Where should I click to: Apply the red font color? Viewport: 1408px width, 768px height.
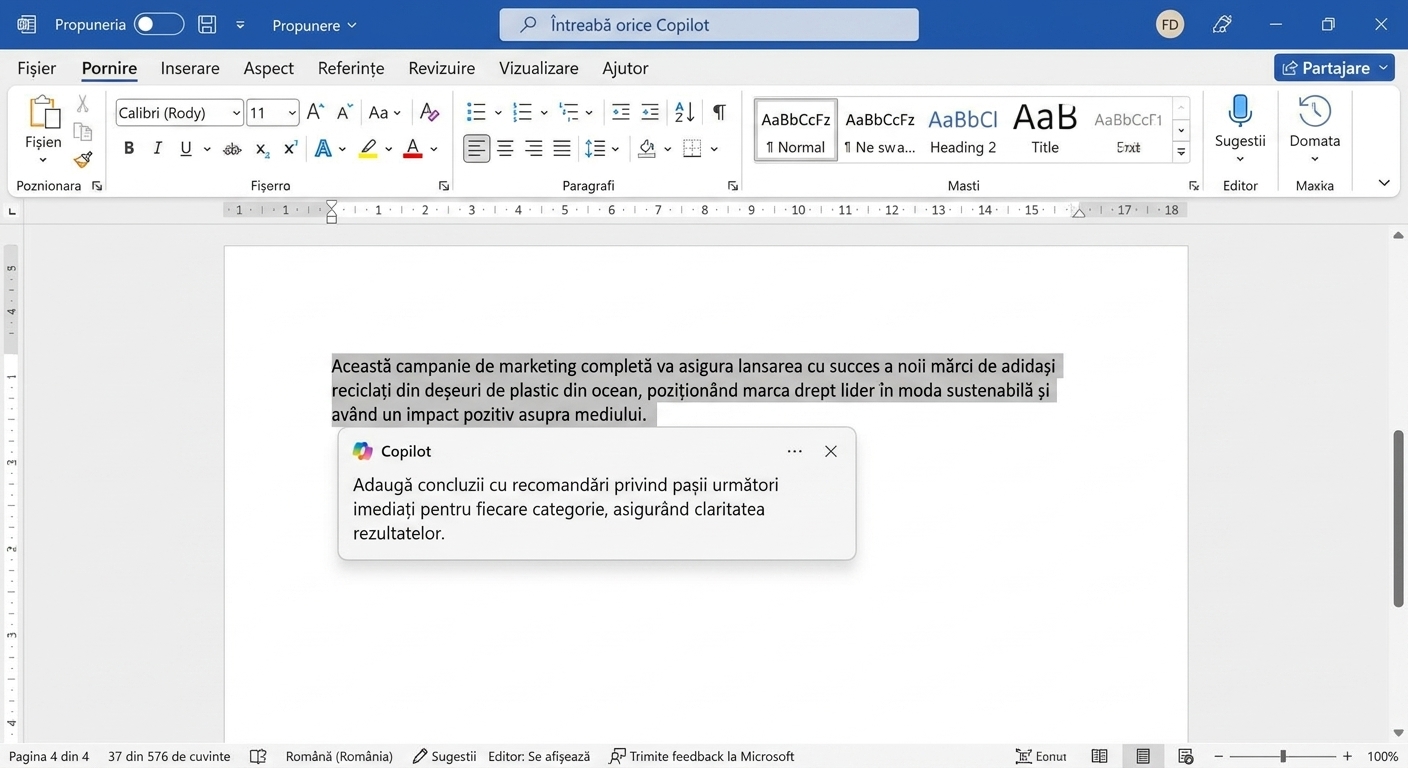coord(412,149)
